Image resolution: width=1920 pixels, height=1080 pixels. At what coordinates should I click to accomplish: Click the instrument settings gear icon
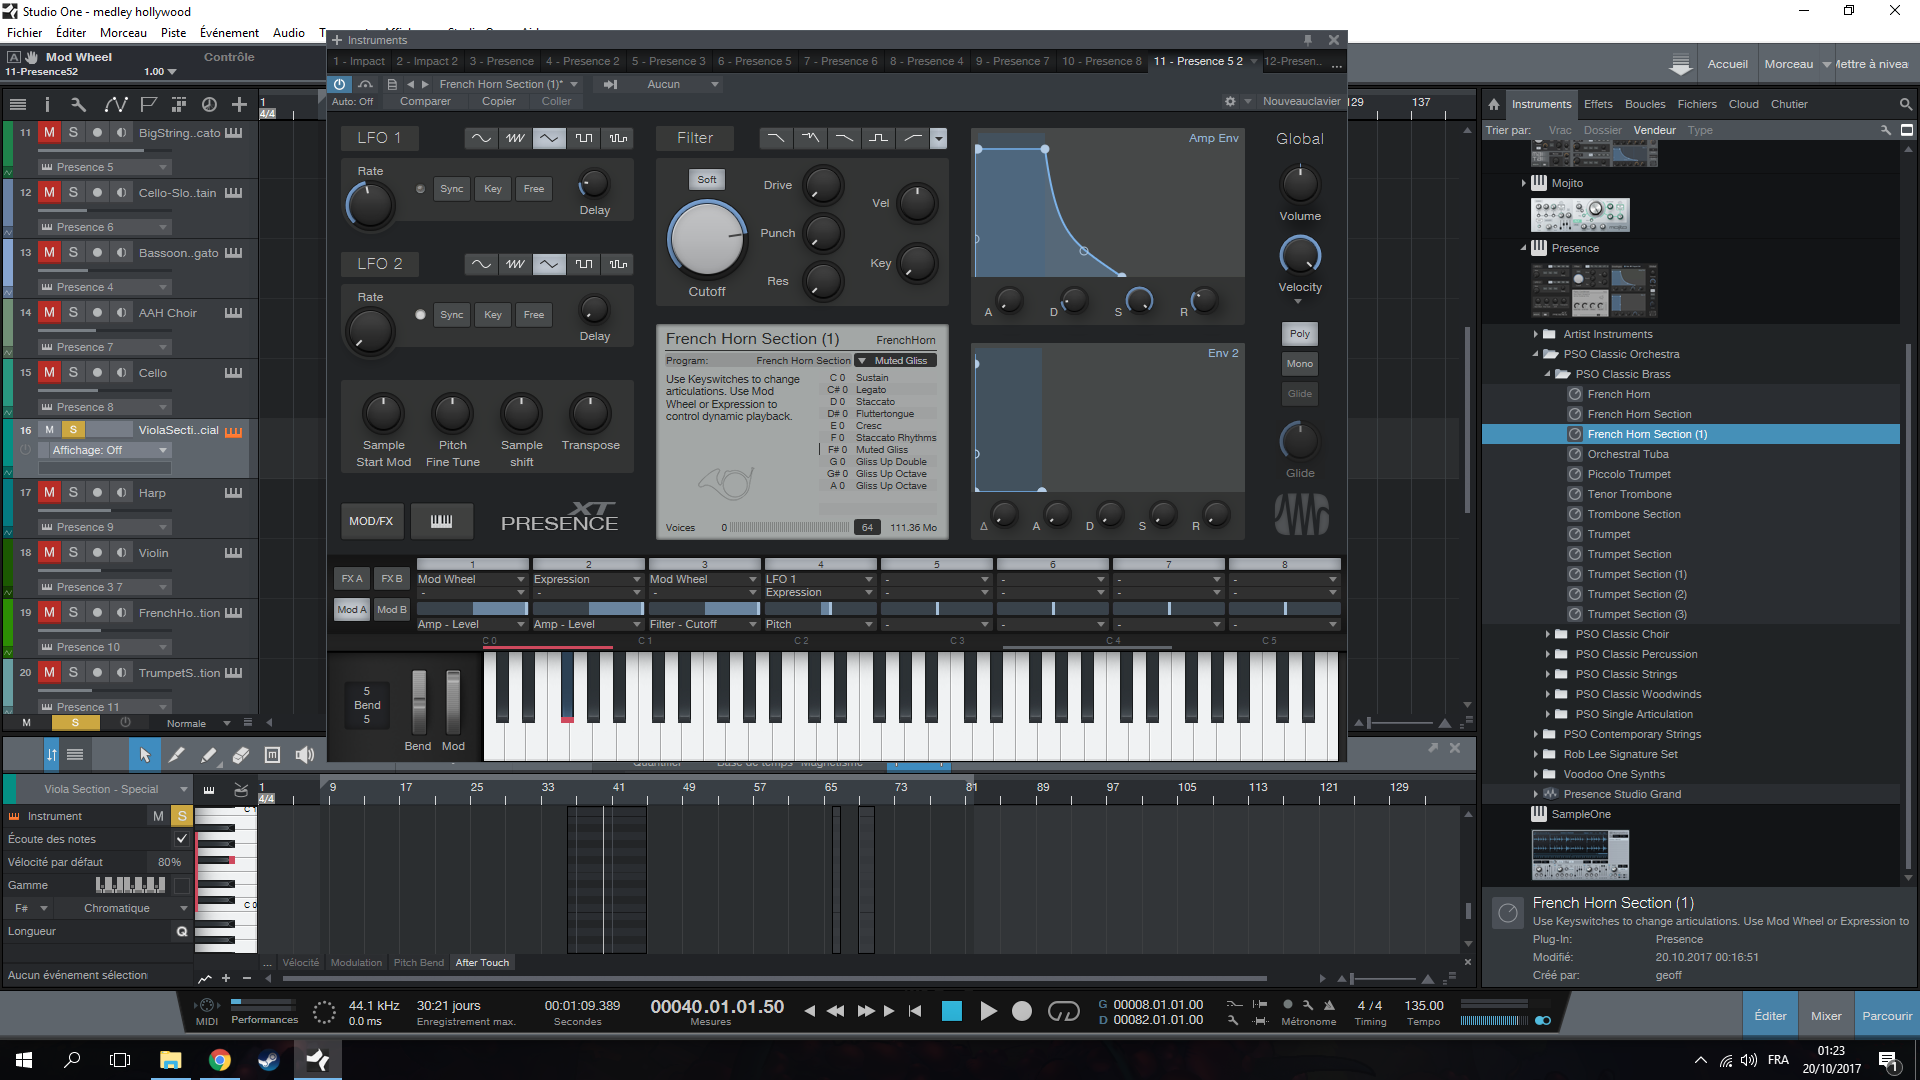pos(1230,101)
